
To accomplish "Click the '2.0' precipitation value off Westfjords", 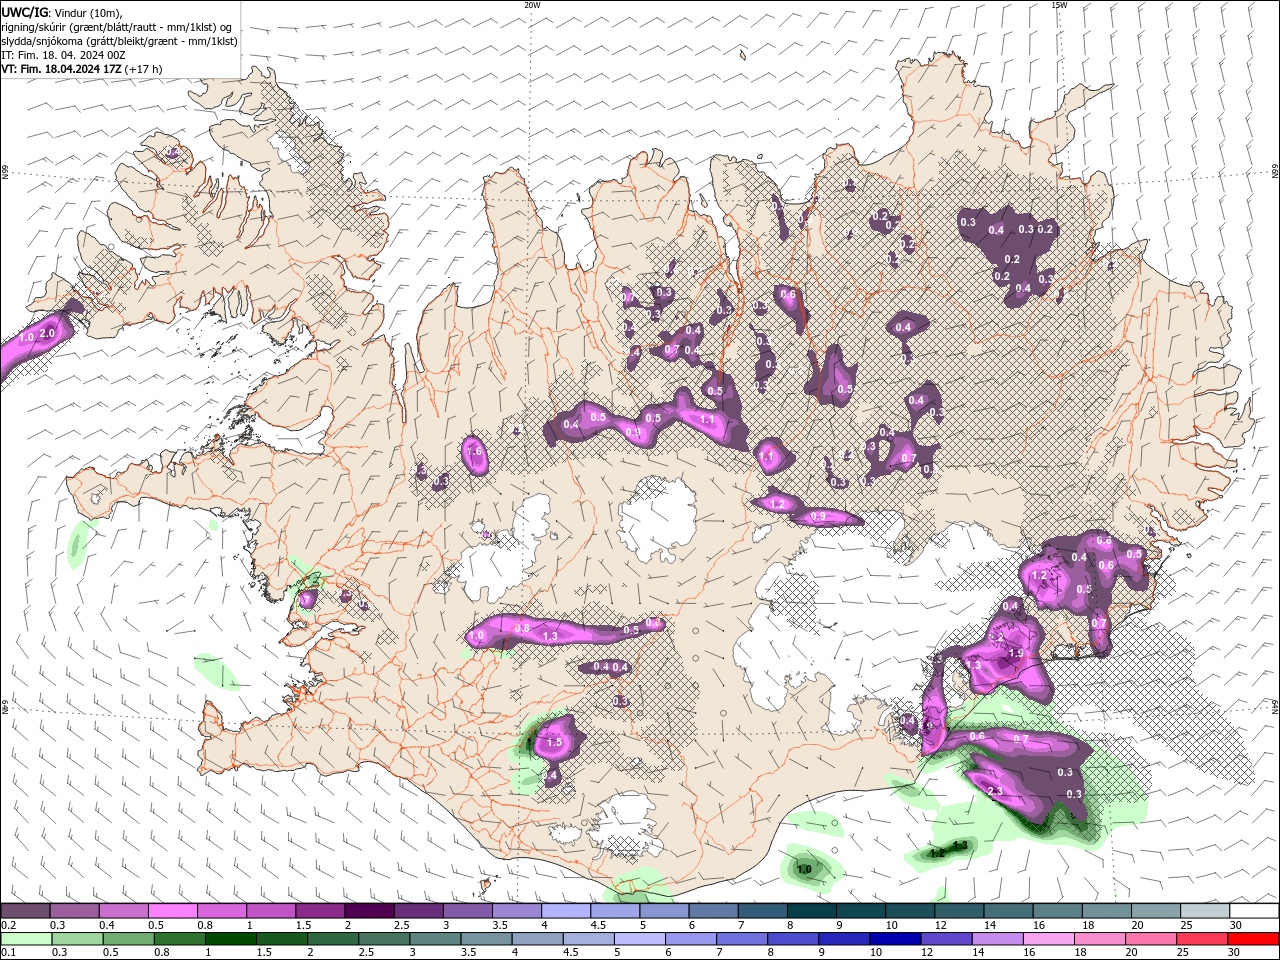I will (x=46, y=333).
